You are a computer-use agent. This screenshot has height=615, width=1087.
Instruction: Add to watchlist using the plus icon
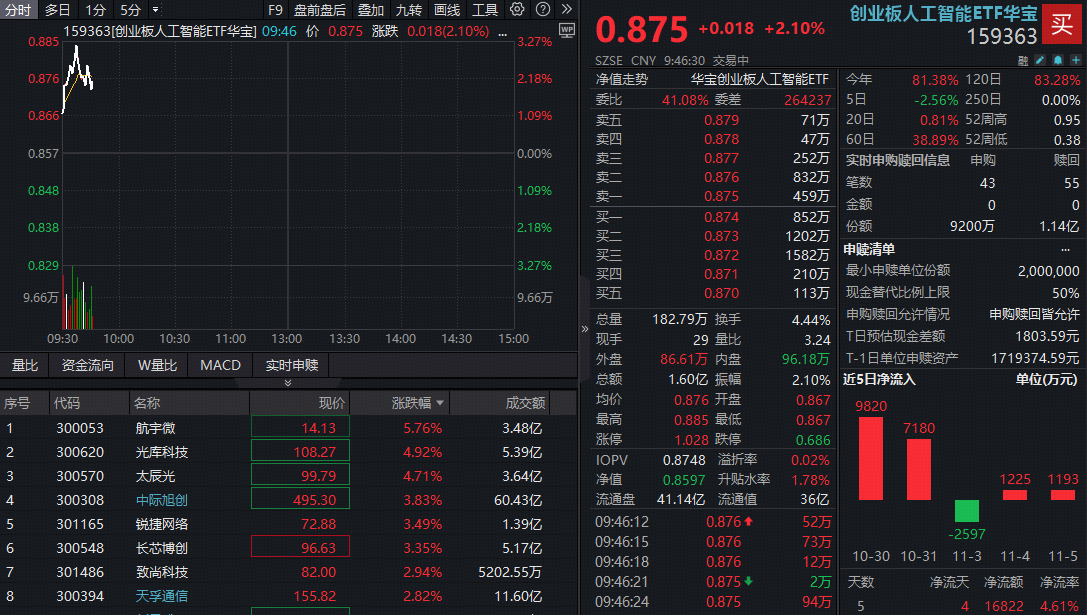click(x=1075, y=60)
